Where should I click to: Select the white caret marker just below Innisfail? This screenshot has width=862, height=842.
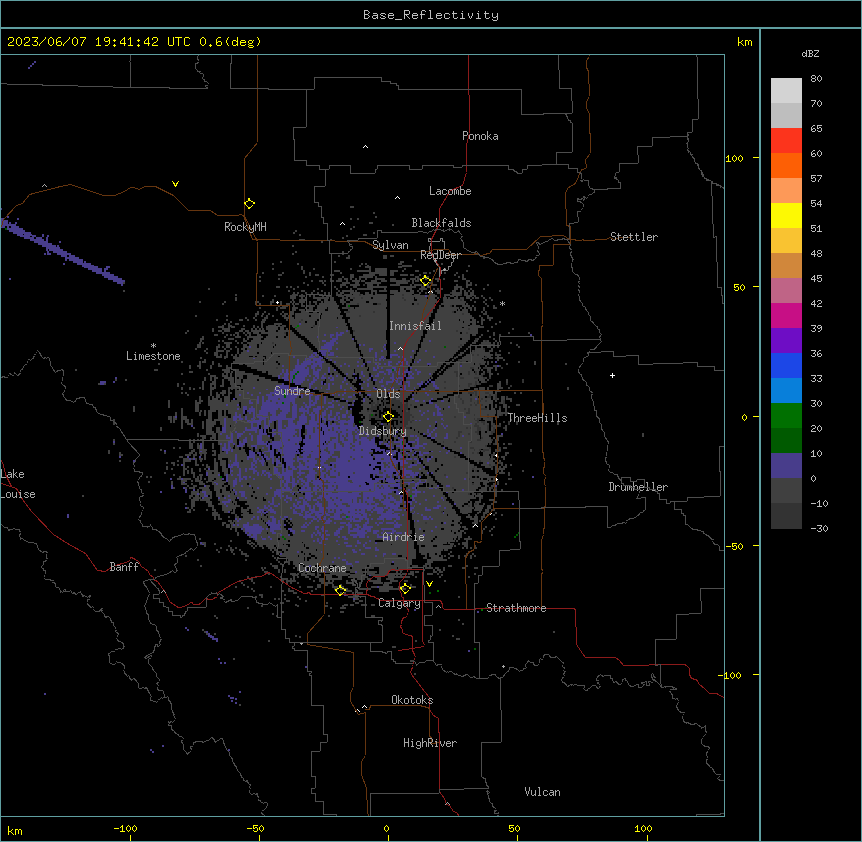[400, 348]
